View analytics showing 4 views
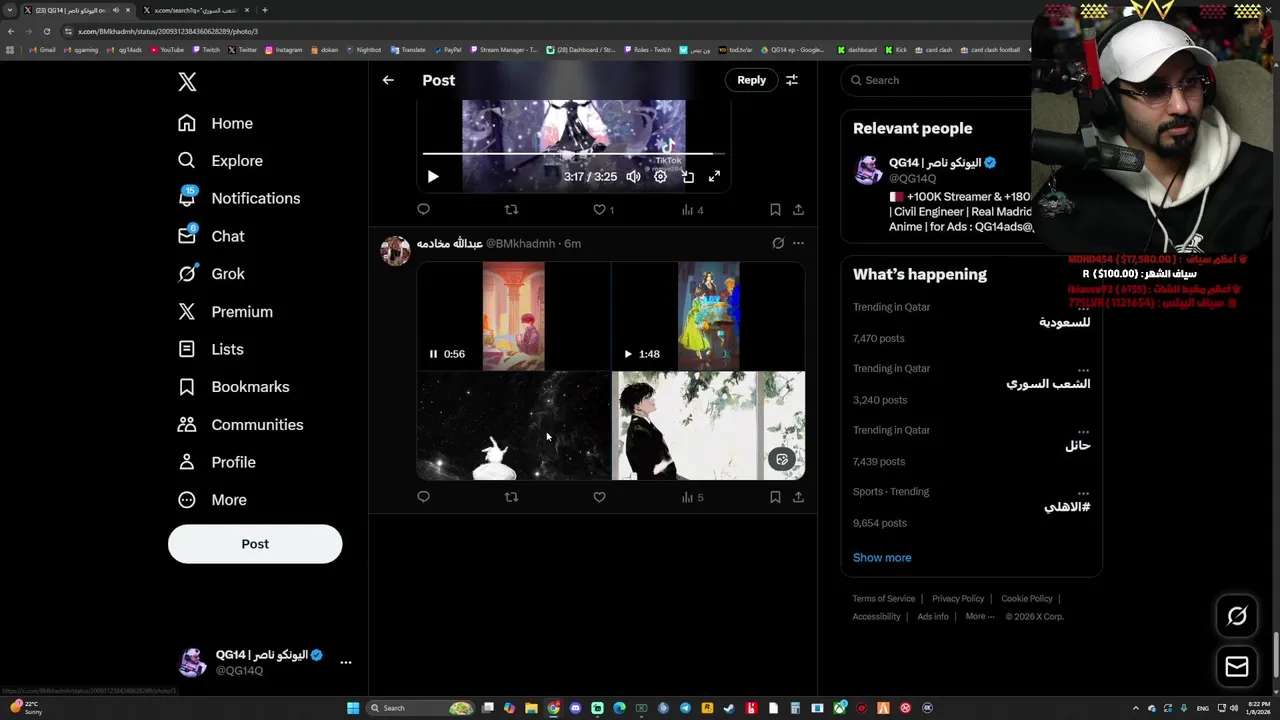1280x720 pixels. 692,209
